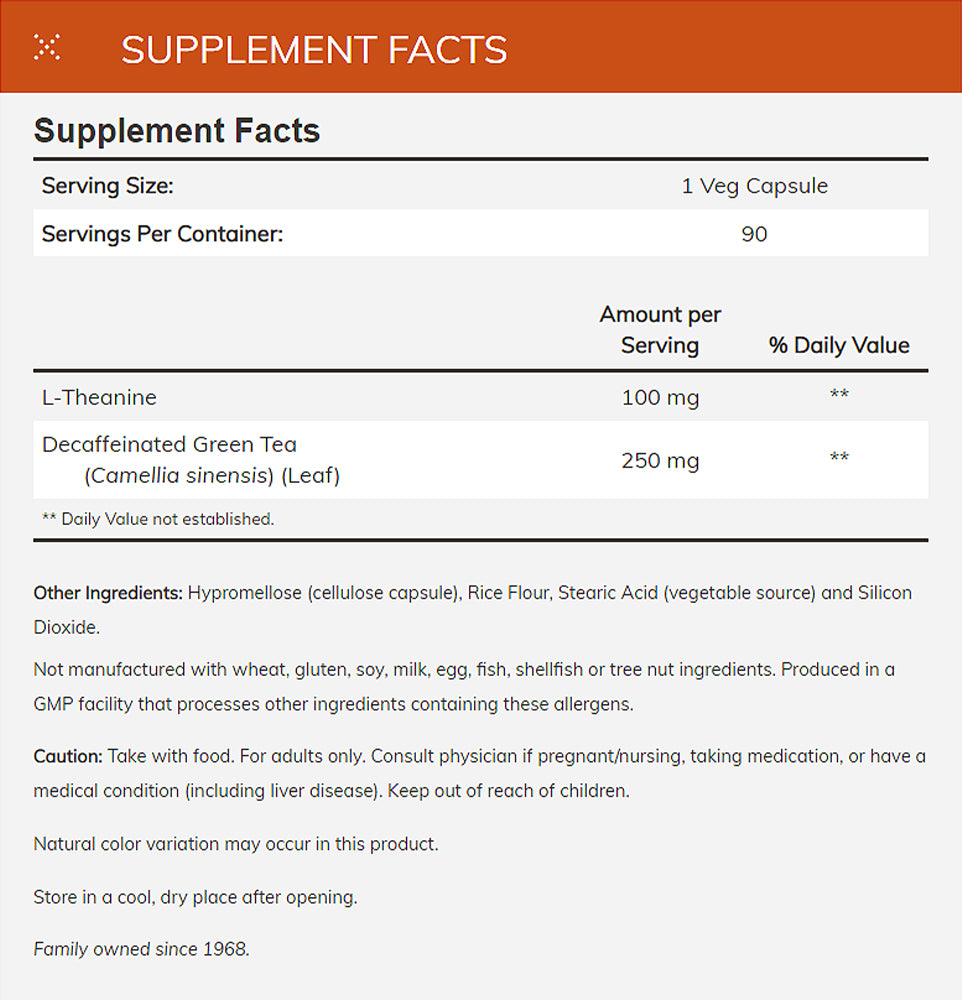Click the Store in a cool, dry place line

tap(195, 897)
